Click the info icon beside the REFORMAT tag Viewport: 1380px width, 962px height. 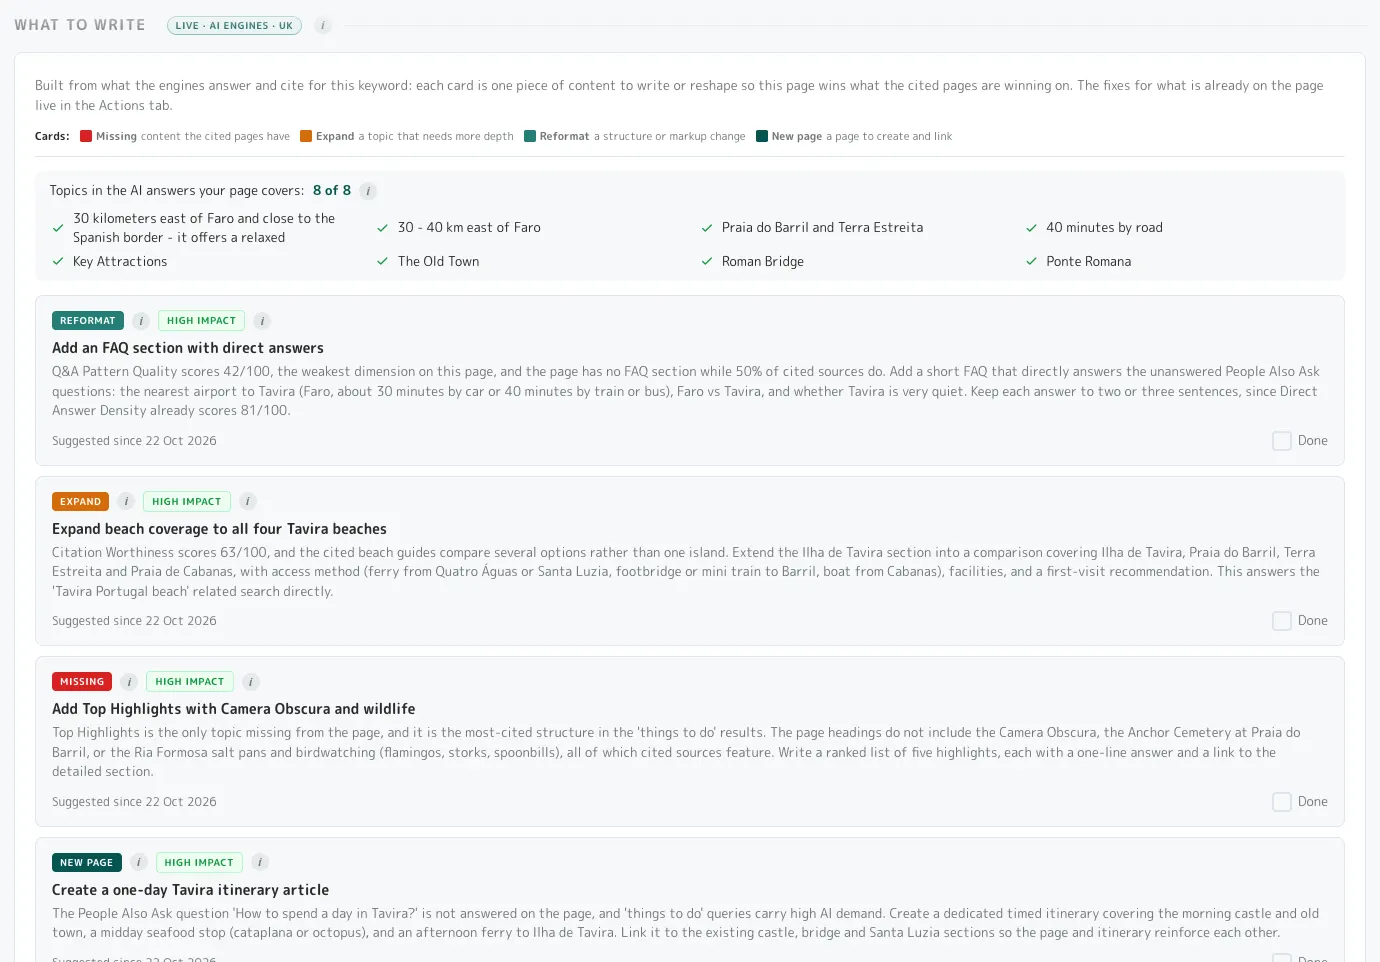click(141, 321)
